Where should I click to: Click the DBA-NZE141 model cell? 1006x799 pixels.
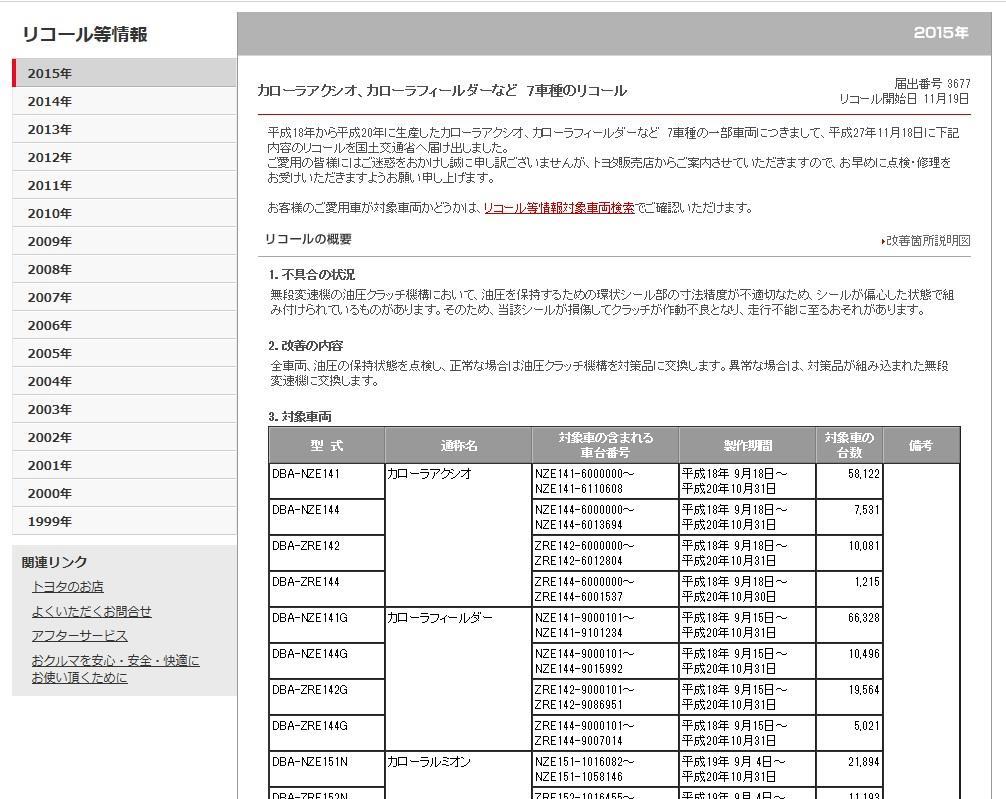[x=327, y=481]
